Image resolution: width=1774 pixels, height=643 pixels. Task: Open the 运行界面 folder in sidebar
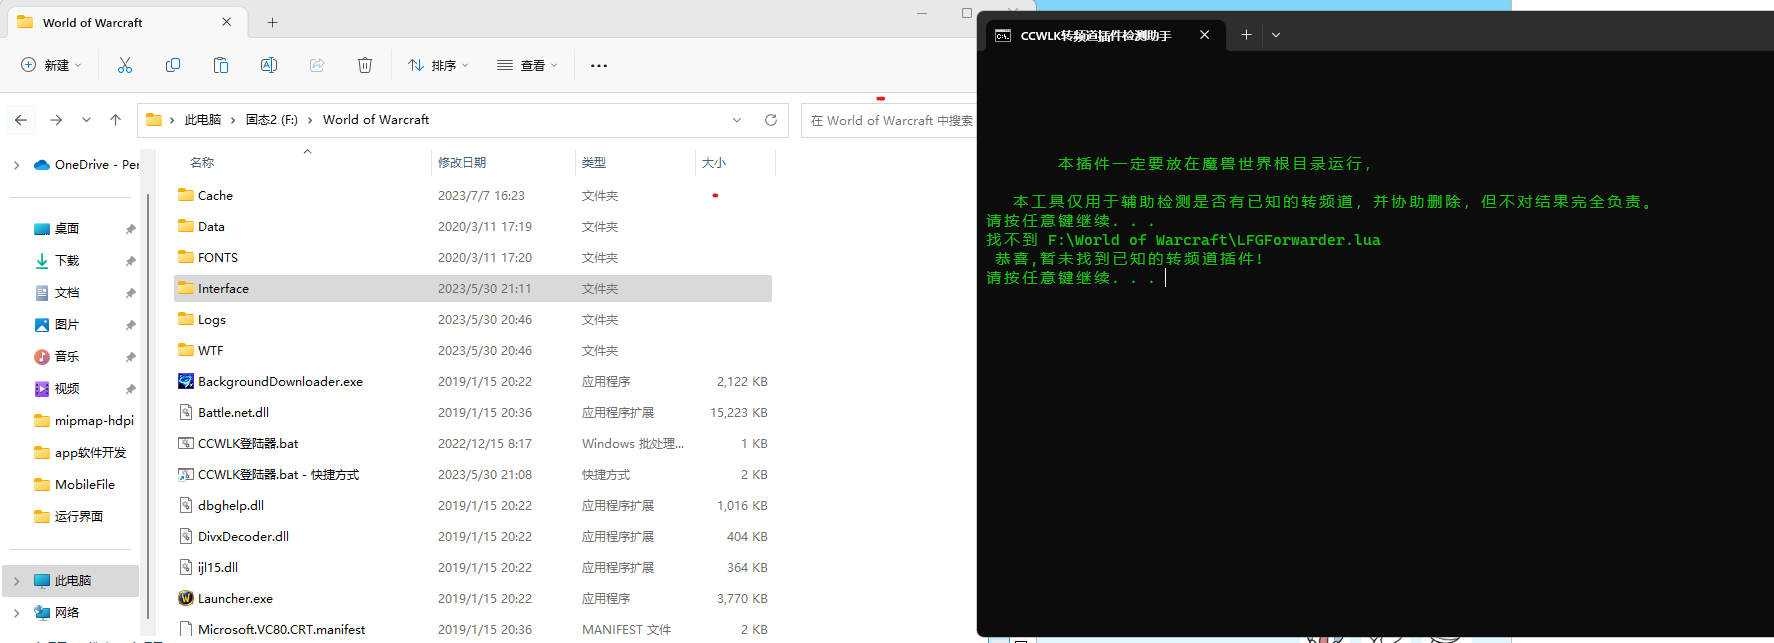pyautogui.click(x=69, y=517)
